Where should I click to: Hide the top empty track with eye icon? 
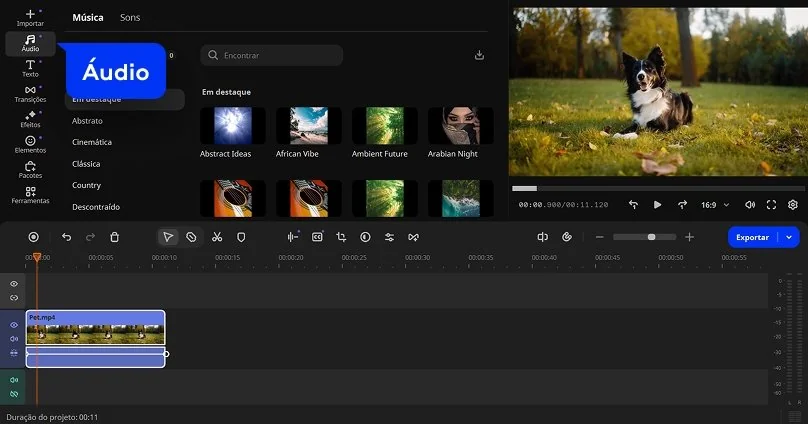click(14, 284)
